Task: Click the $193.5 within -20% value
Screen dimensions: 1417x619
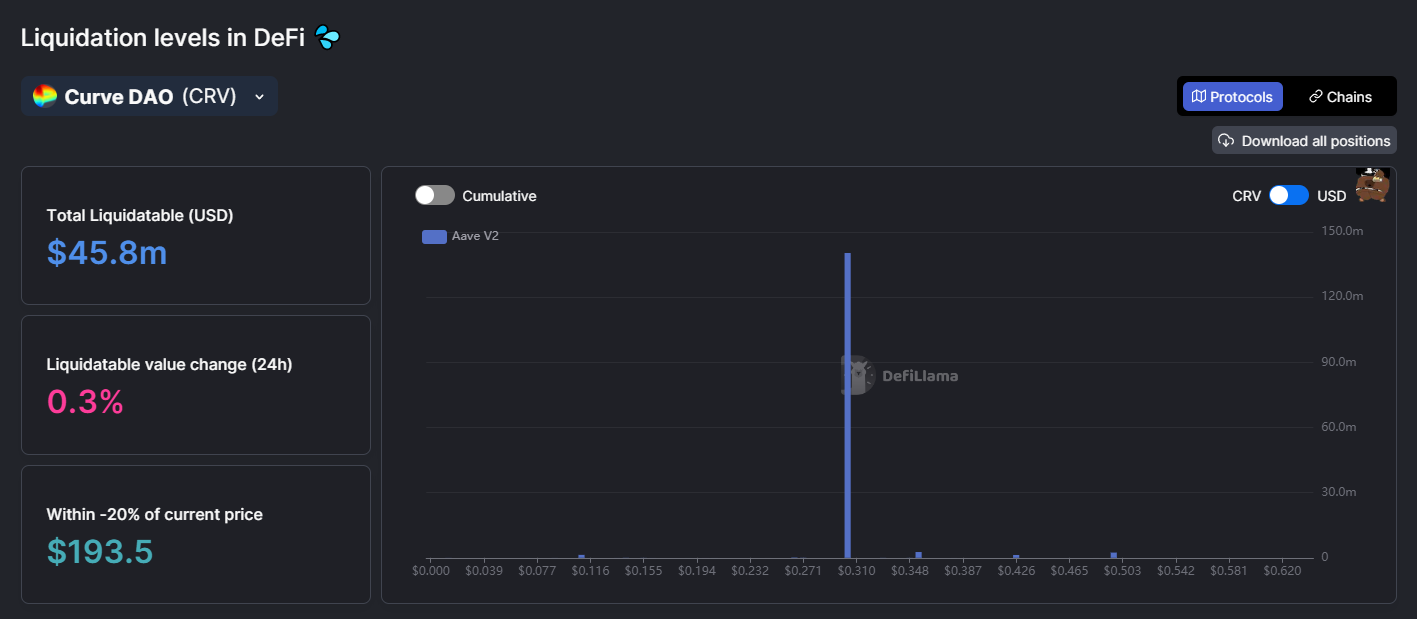Action: (x=100, y=551)
